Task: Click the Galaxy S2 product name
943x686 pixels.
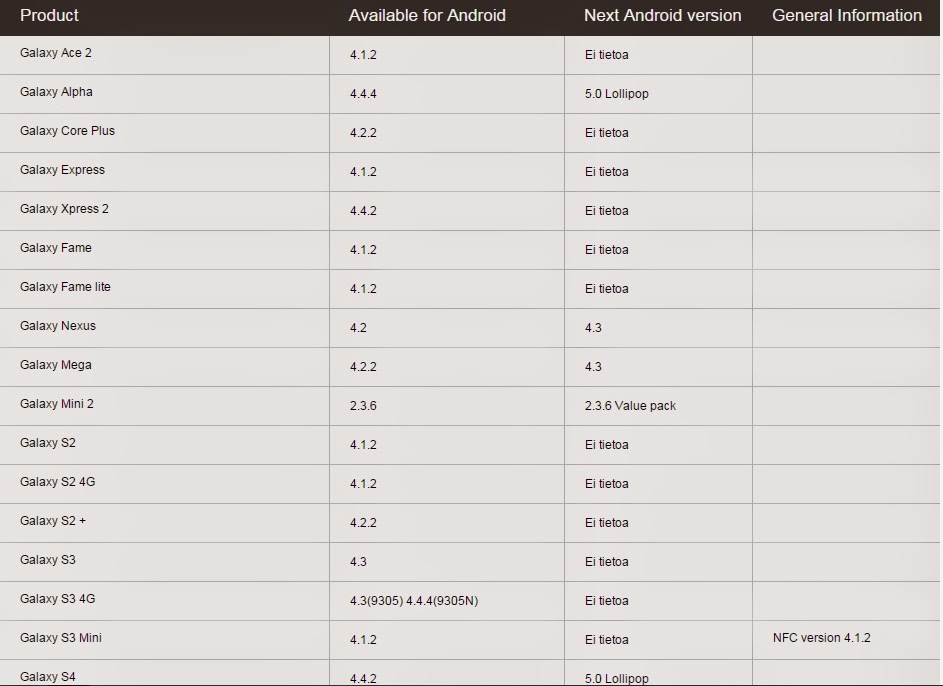Action: point(48,443)
